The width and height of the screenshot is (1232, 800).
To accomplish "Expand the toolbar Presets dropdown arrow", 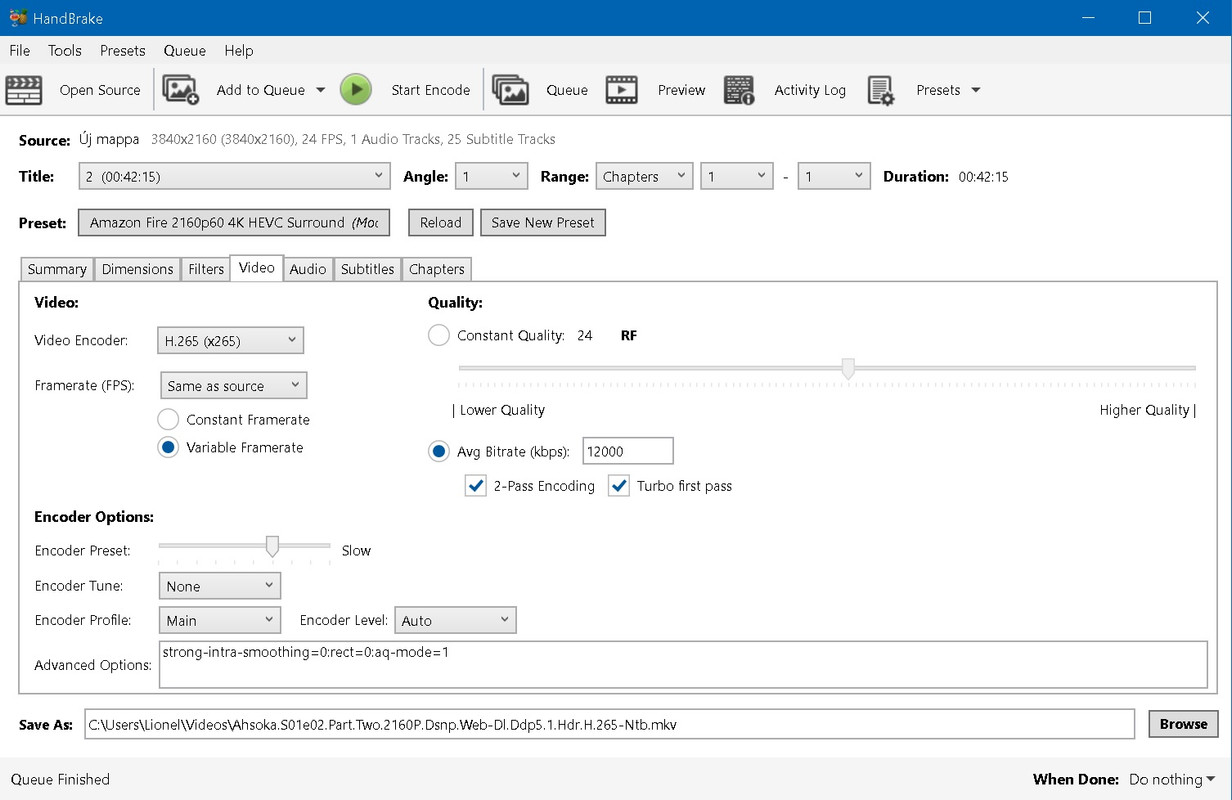I will pyautogui.click(x=976, y=90).
